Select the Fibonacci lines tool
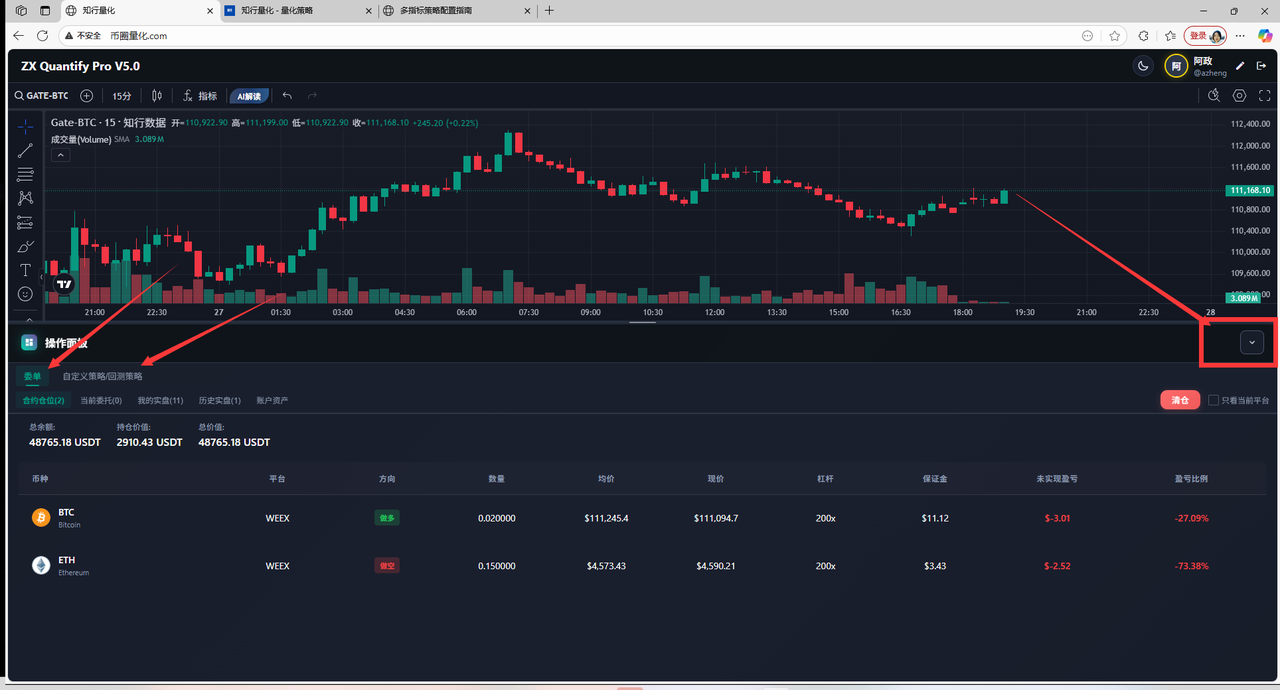This screenshot has width=1280, height=690. [x=25, y=174]
